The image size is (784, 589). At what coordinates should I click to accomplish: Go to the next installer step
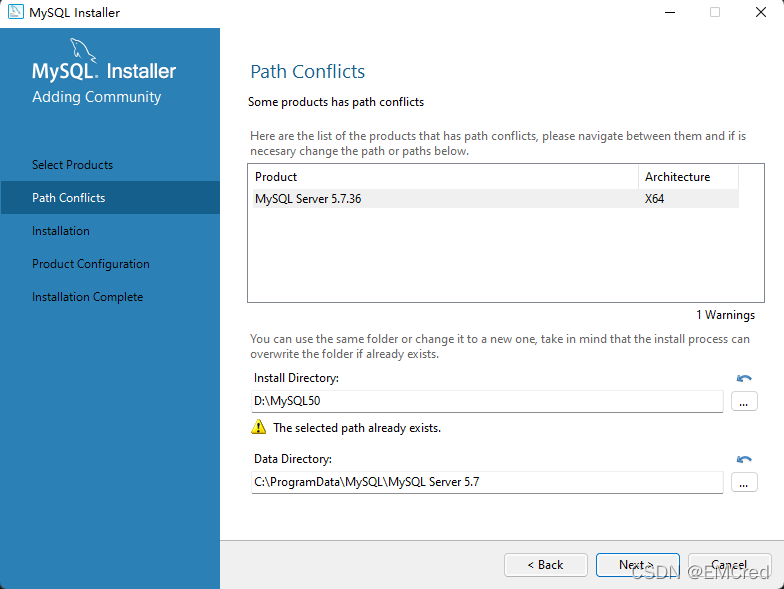coord(638,565)
